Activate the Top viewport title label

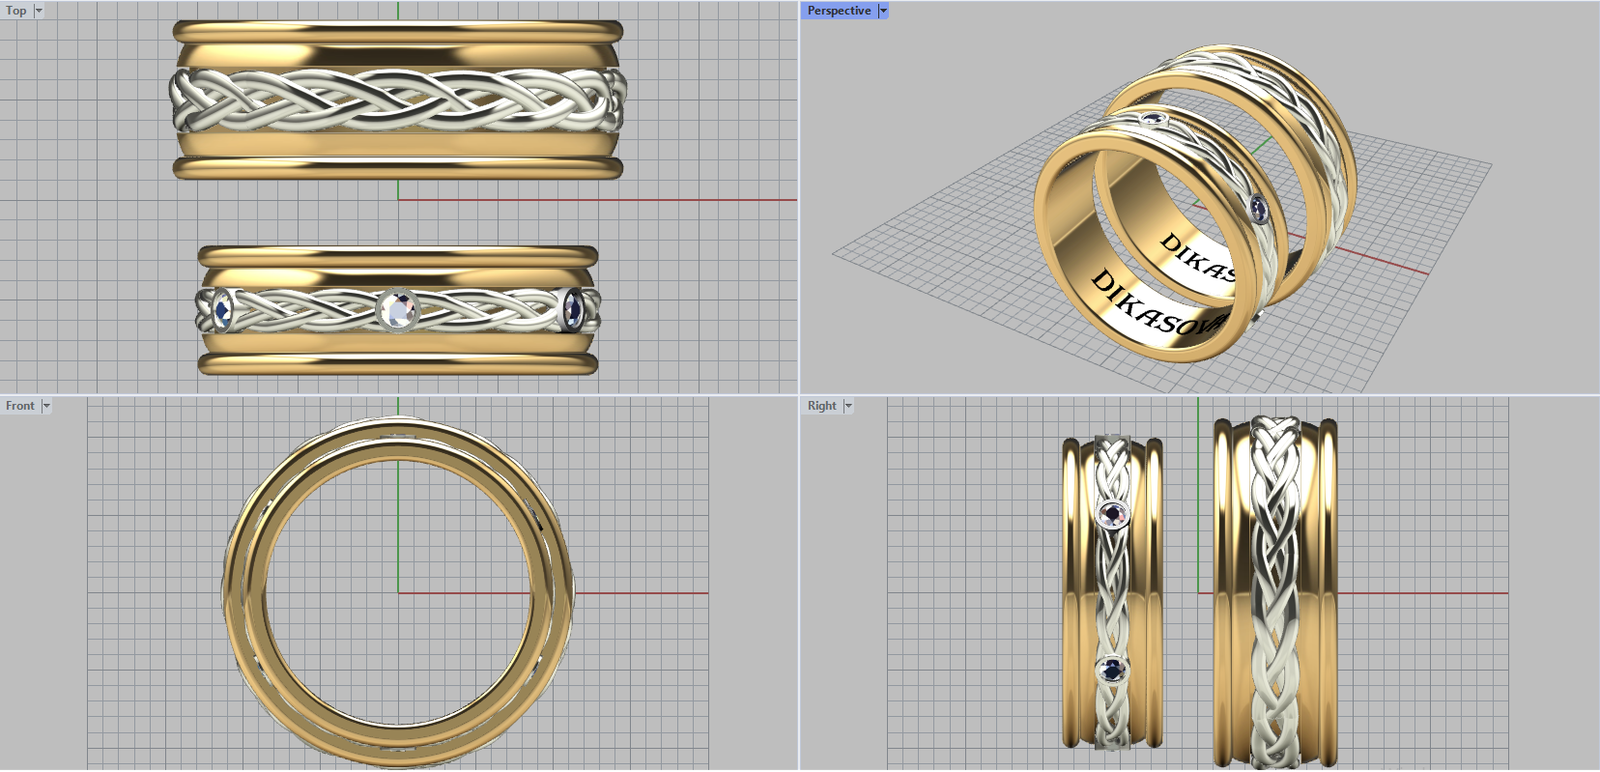tap(16, 11)
